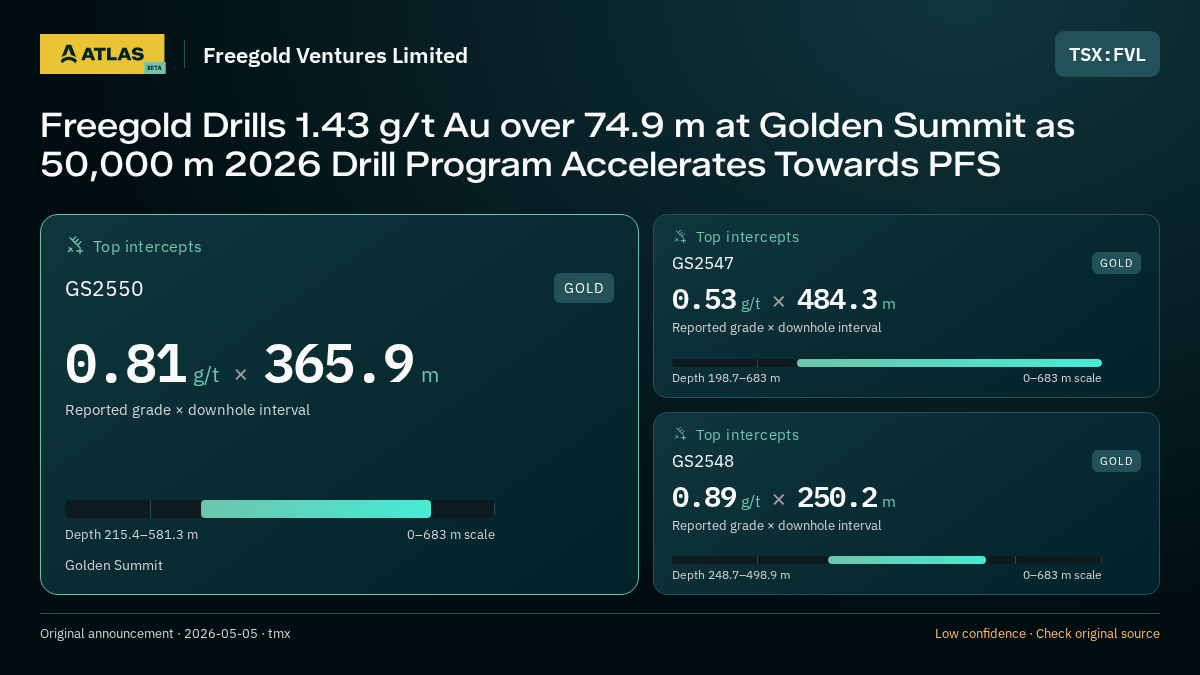Image resolution: width=1200 pixels, height=675 pixels.
Task: Click the TSX:FVL ticker badge
Action: (x=1107, y=54)
